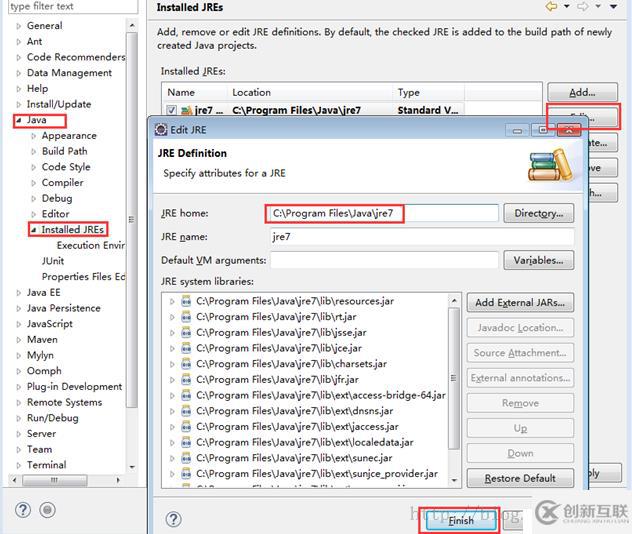
Task: Select the Terminal tree item
Action: [x=46, y=465]
